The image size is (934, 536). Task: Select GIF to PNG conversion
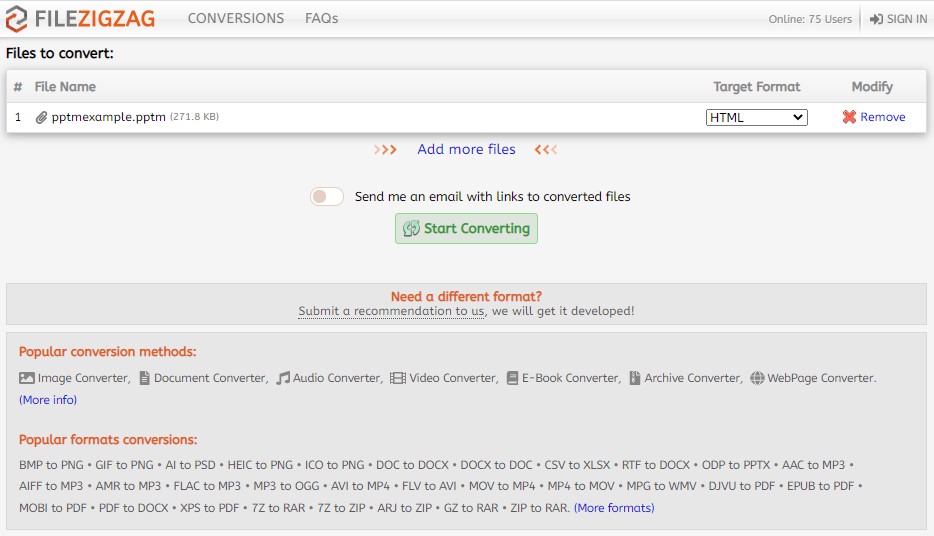pyautogui.click(x=124, y=465)
